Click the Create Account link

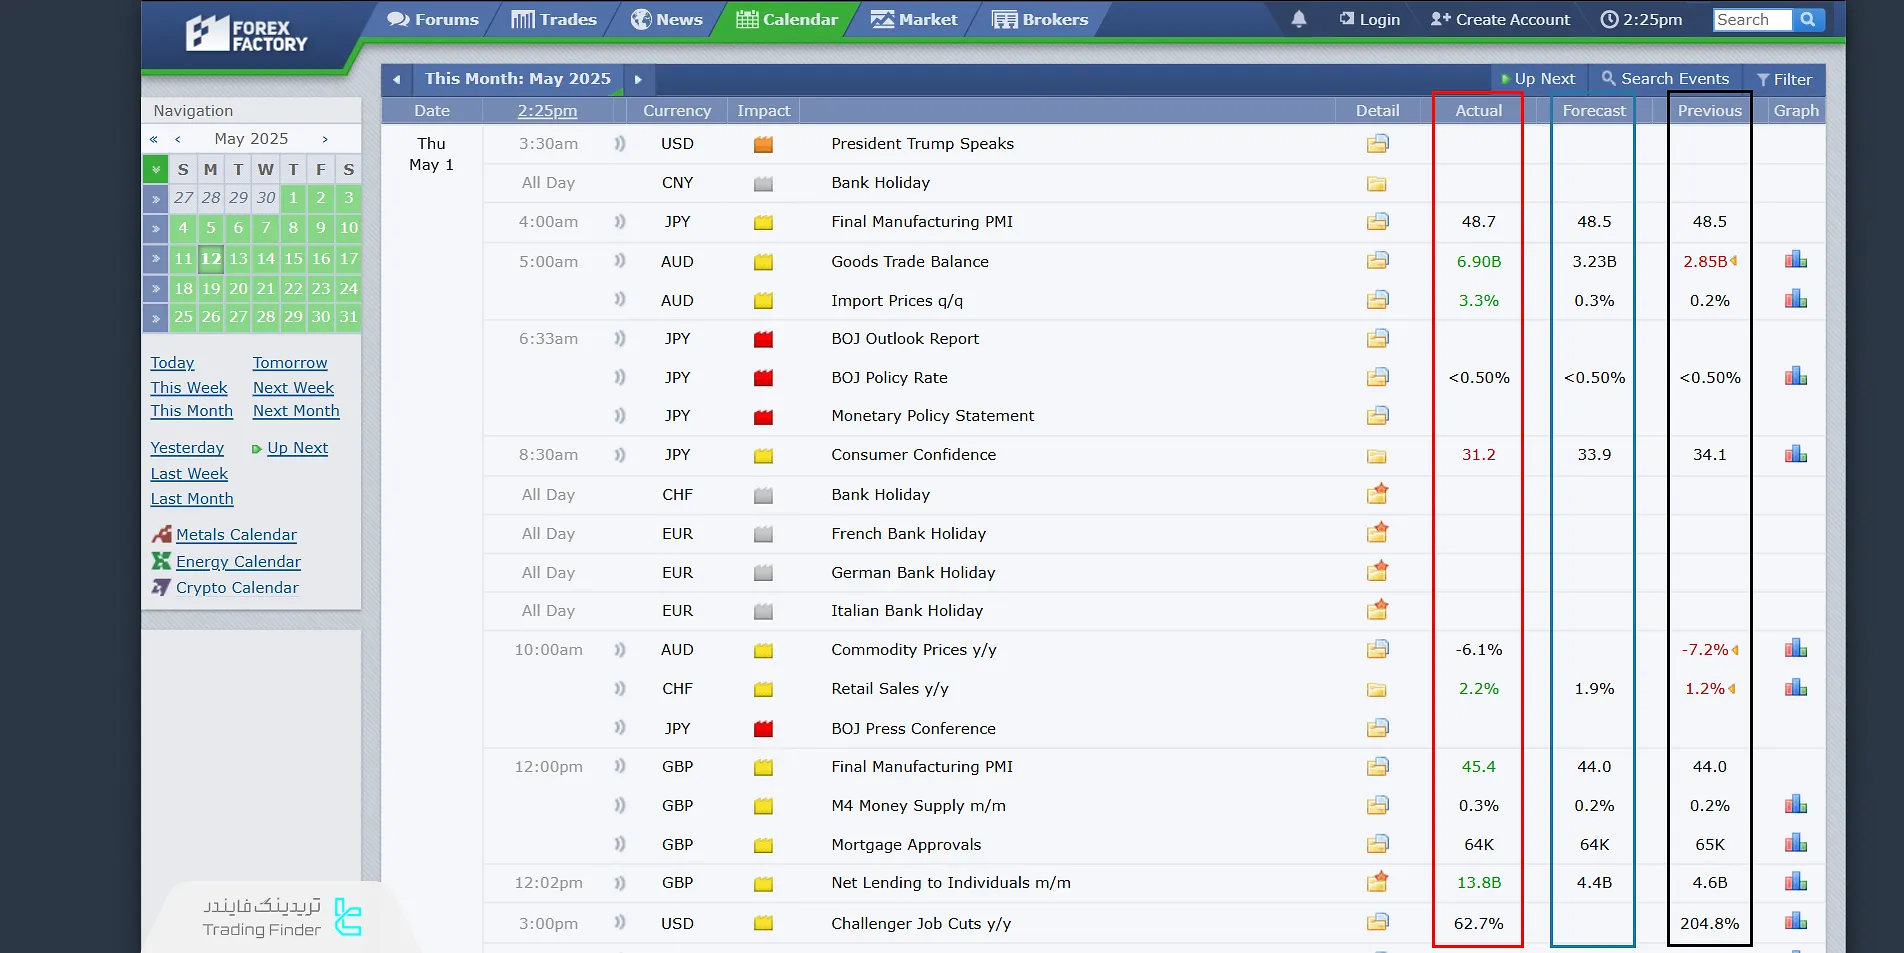click(x=1500, y=19)
